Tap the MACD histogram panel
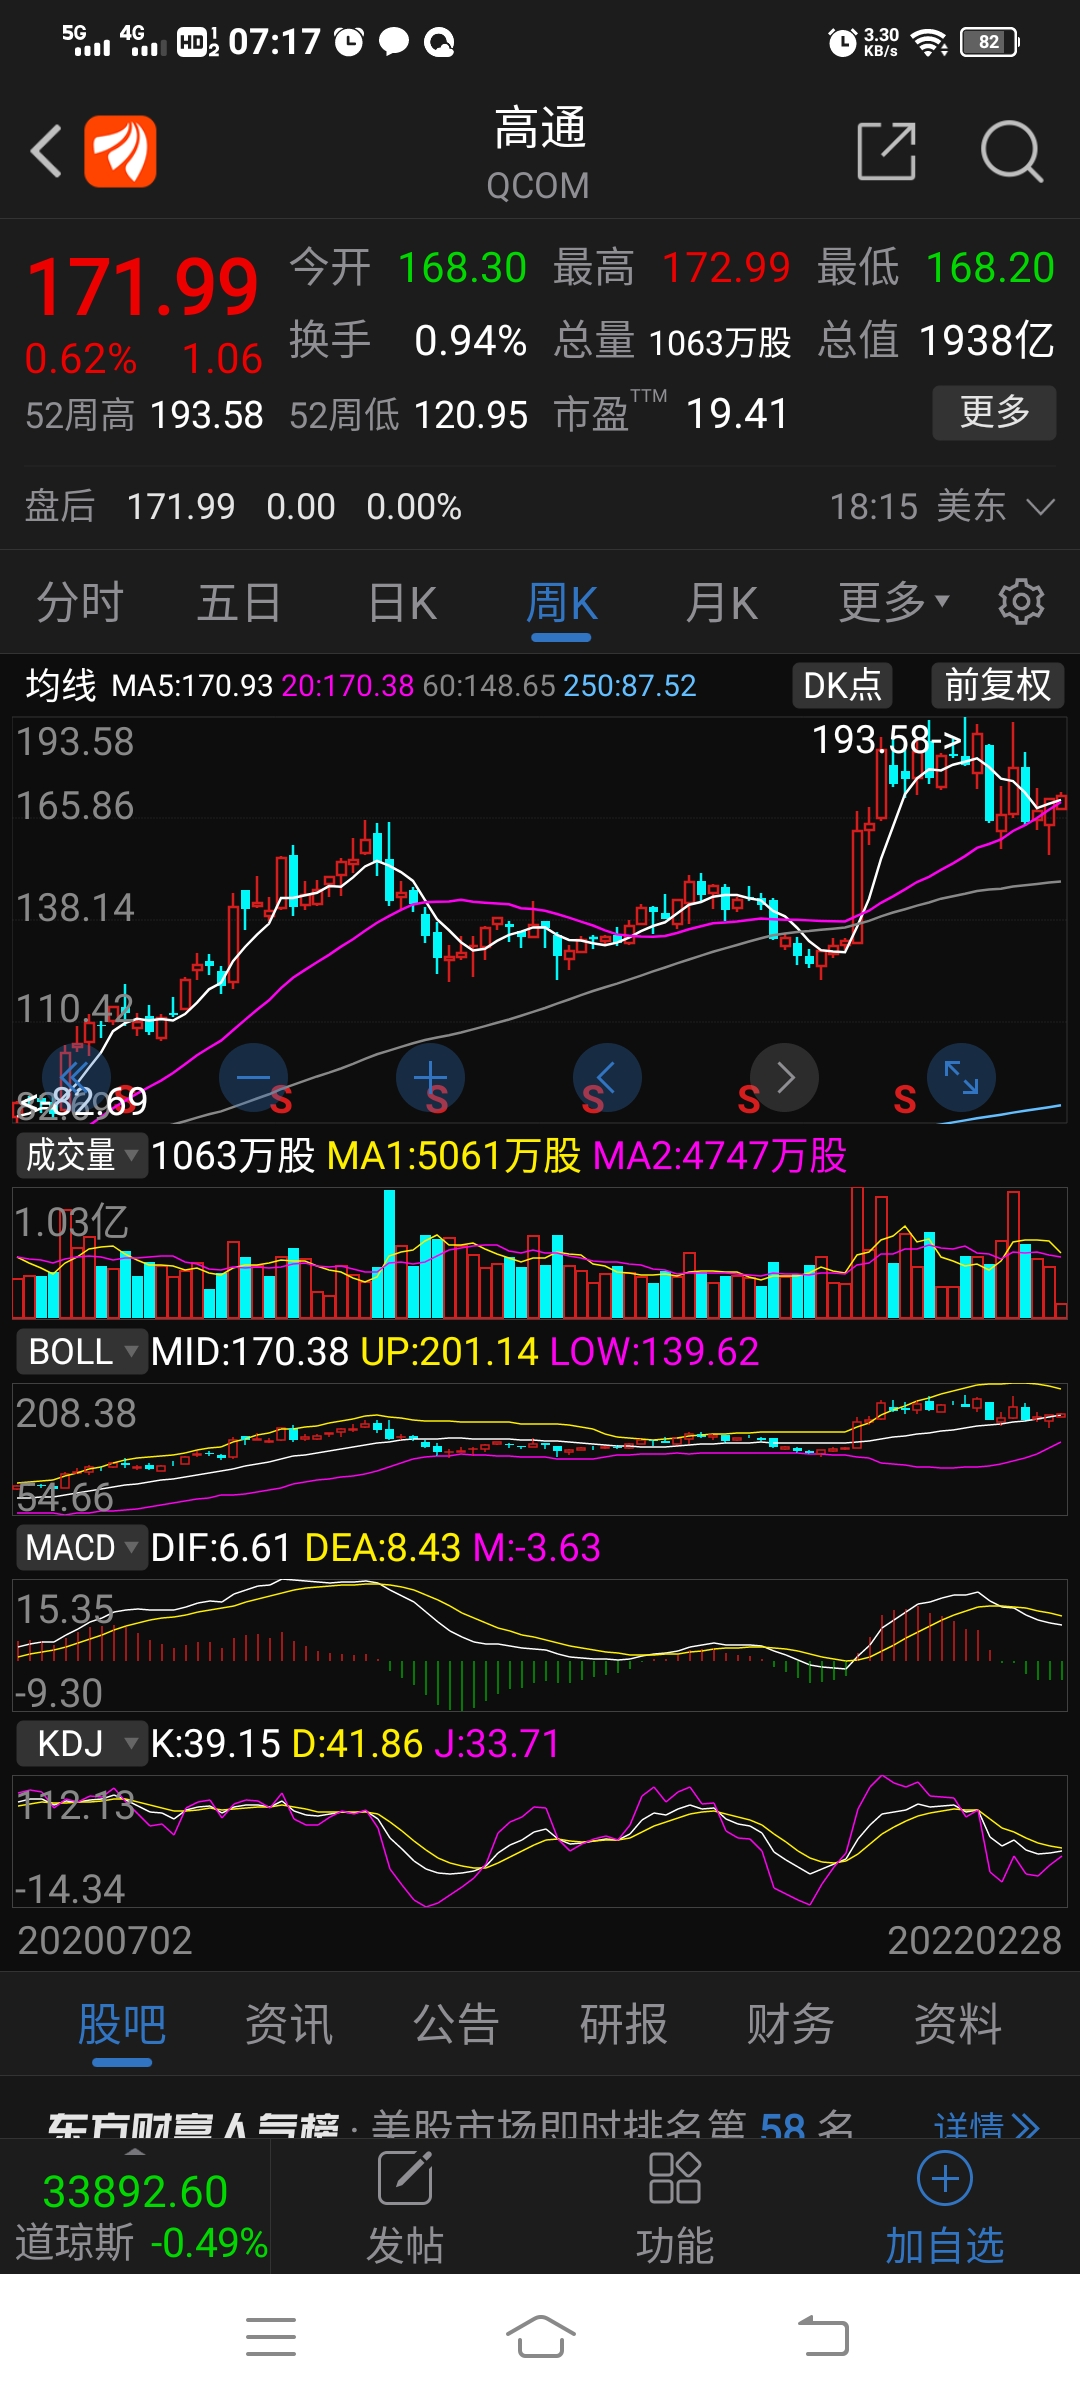This screenshot has width=1080, height=2400. pos(540,1645)
